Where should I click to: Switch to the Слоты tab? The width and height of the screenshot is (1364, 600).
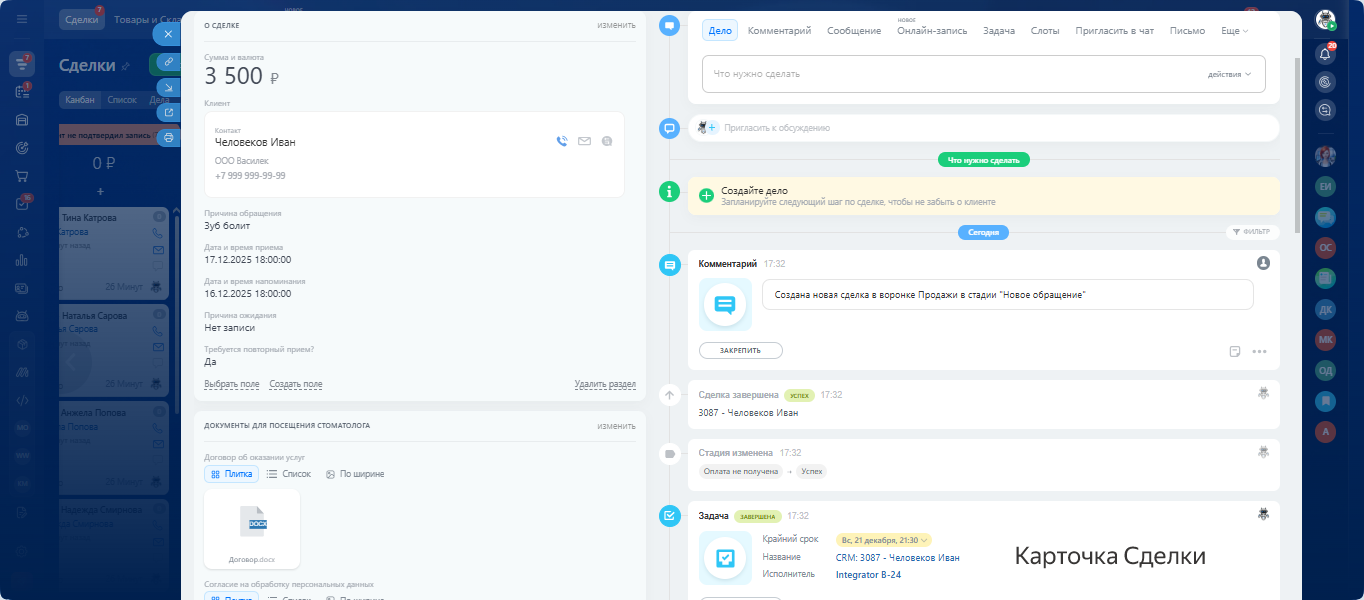pyautogui.click(x=1045, y=31)
